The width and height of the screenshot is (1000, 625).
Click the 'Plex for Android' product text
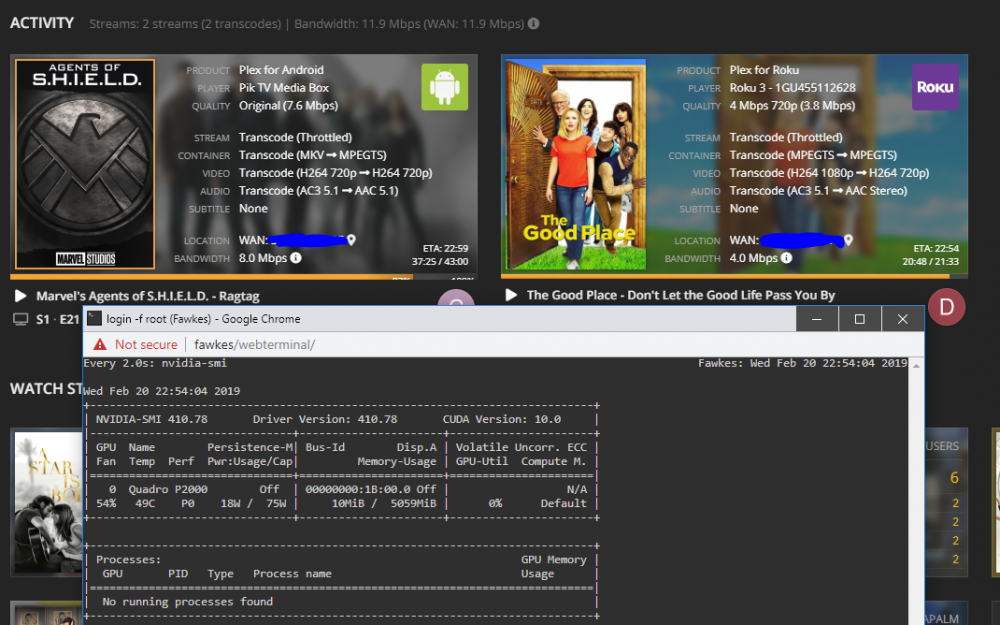[281, 70]
